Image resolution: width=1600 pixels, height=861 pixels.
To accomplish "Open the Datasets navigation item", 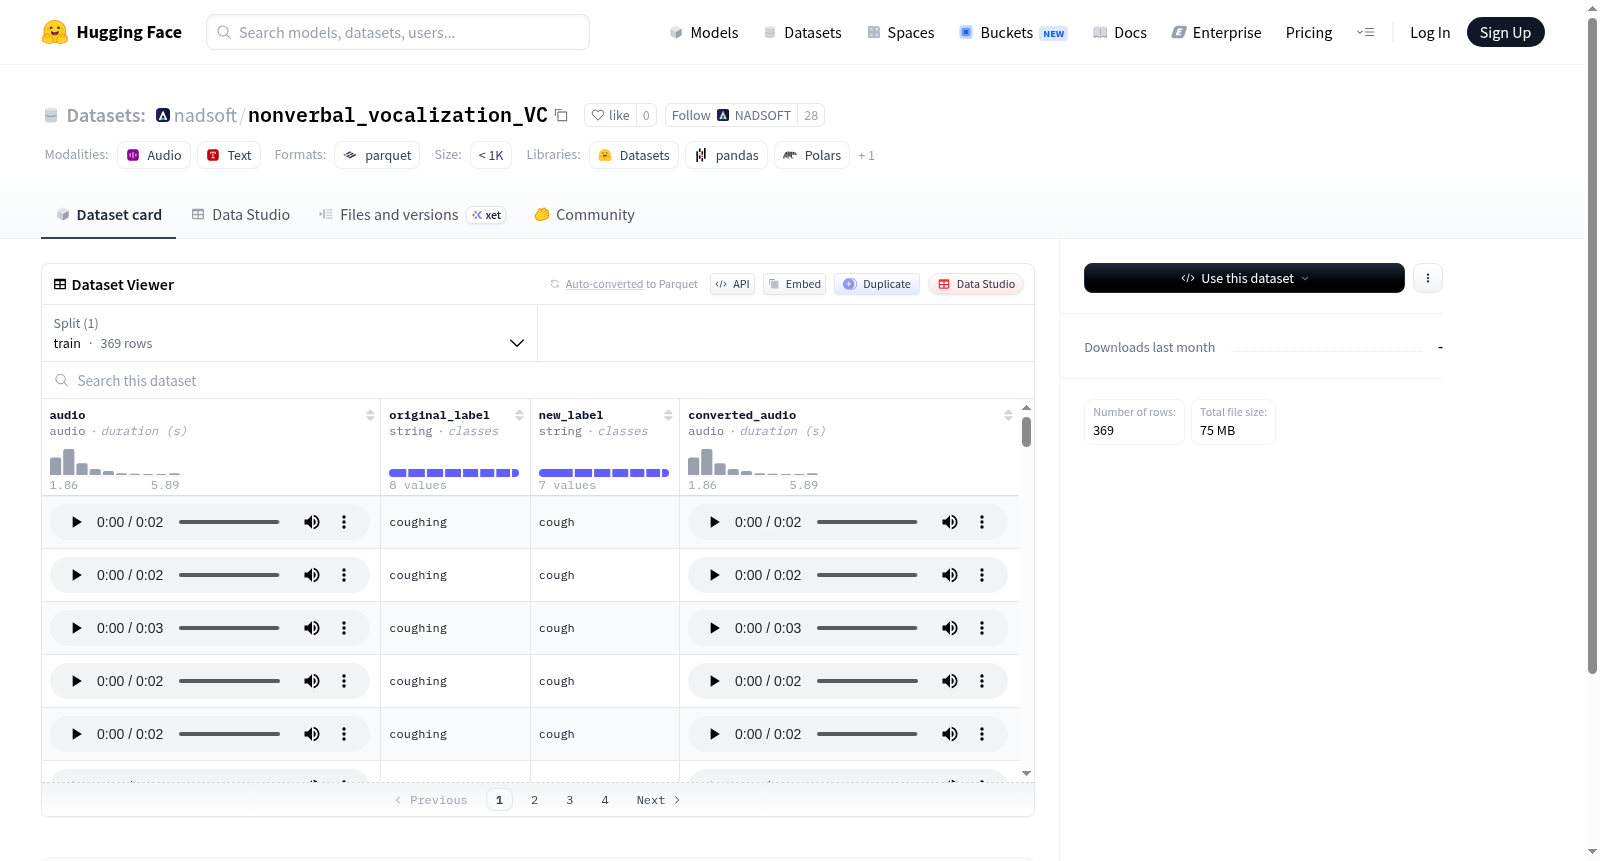I will (x=802, y=33).
